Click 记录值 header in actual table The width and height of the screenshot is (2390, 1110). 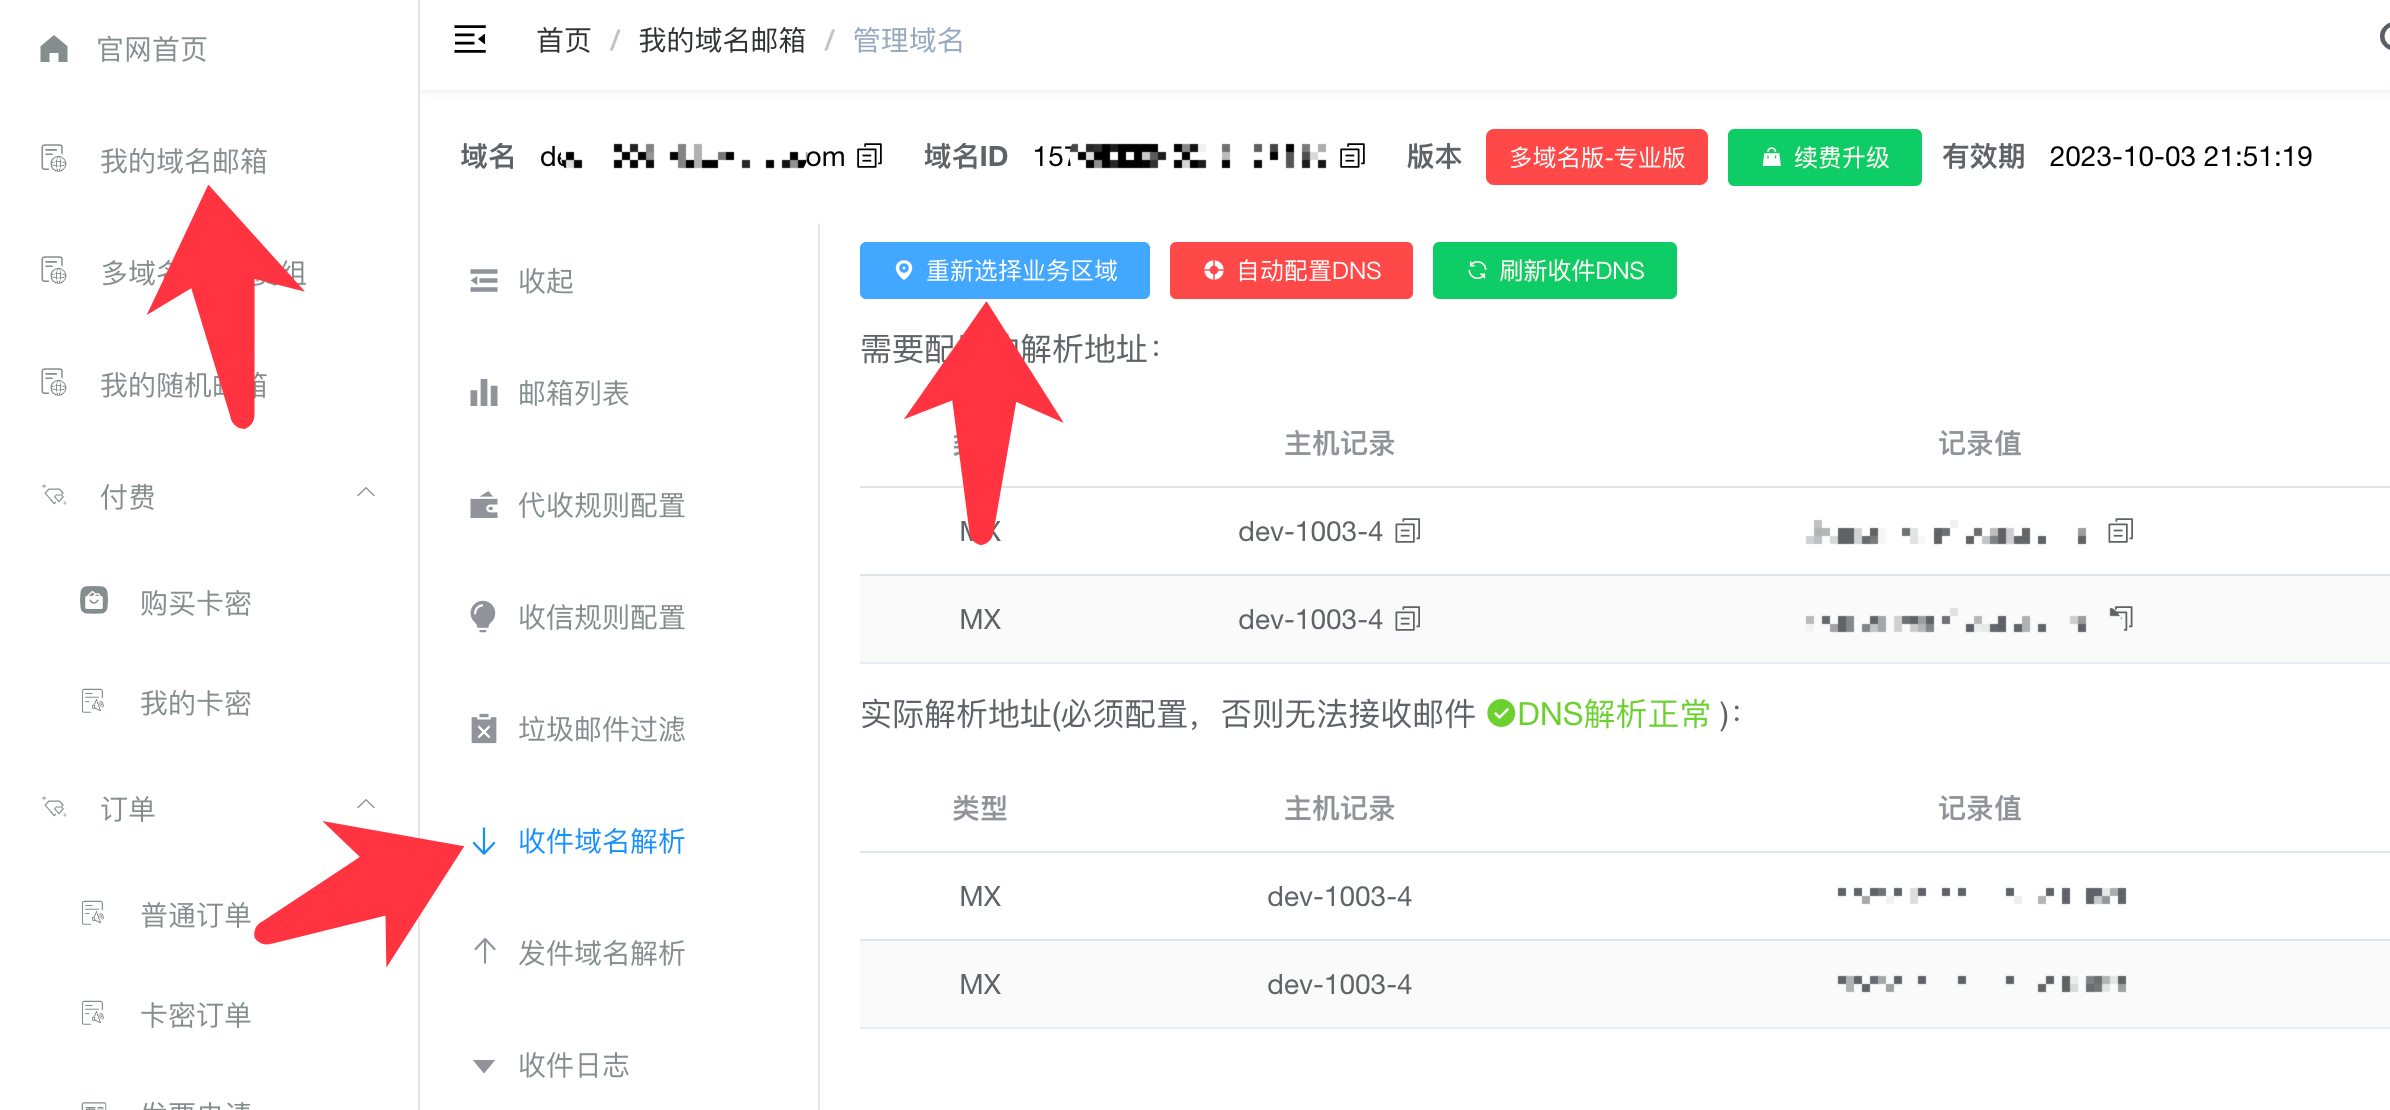click(x=1980, y=808)
